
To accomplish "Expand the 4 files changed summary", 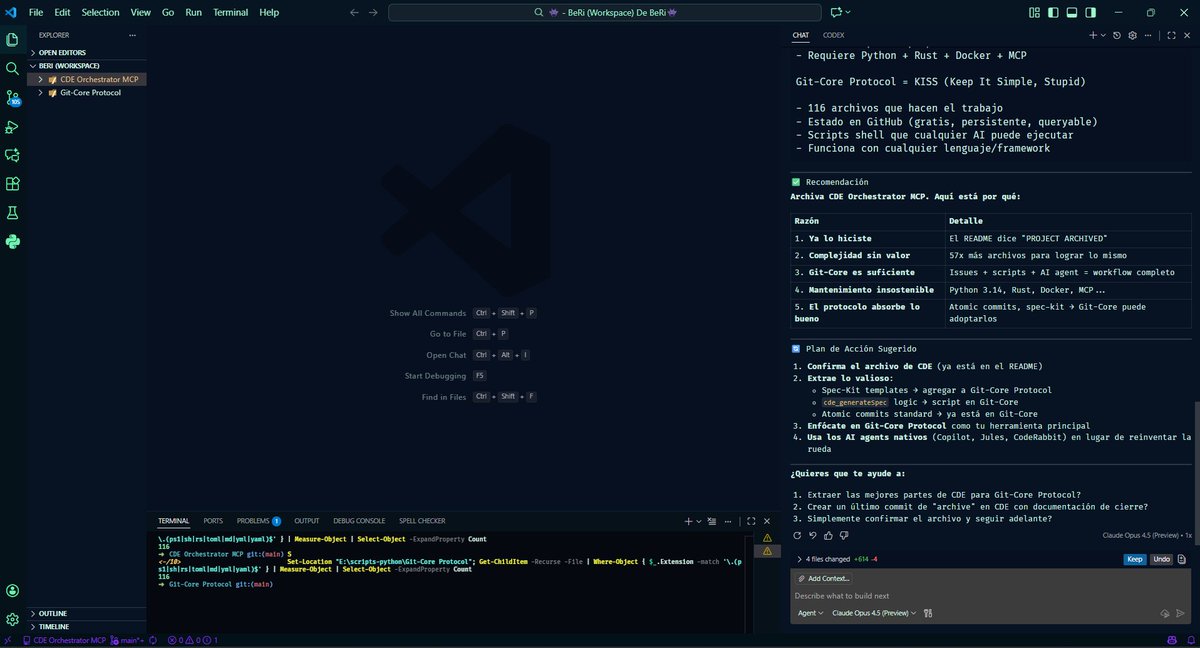I will click(799, 559).
